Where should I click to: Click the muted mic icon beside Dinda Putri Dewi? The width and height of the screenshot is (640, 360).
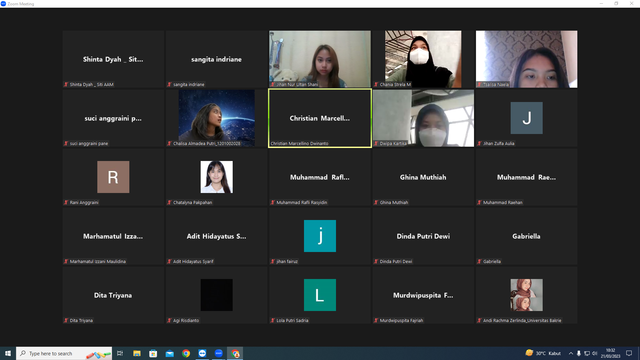coord(376,261)
